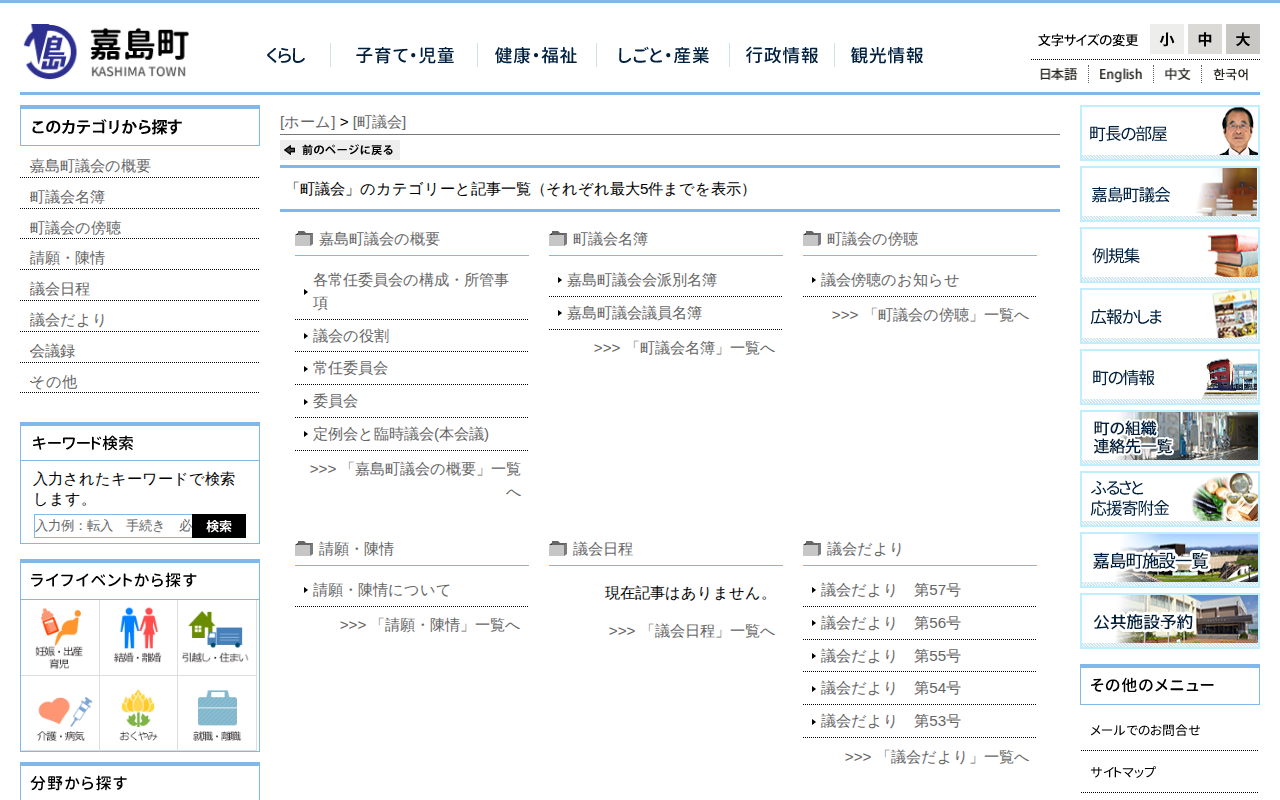Open the くらし navigation menu
Viewport: 1280px width, 800px height.
(x=286, y=56)
